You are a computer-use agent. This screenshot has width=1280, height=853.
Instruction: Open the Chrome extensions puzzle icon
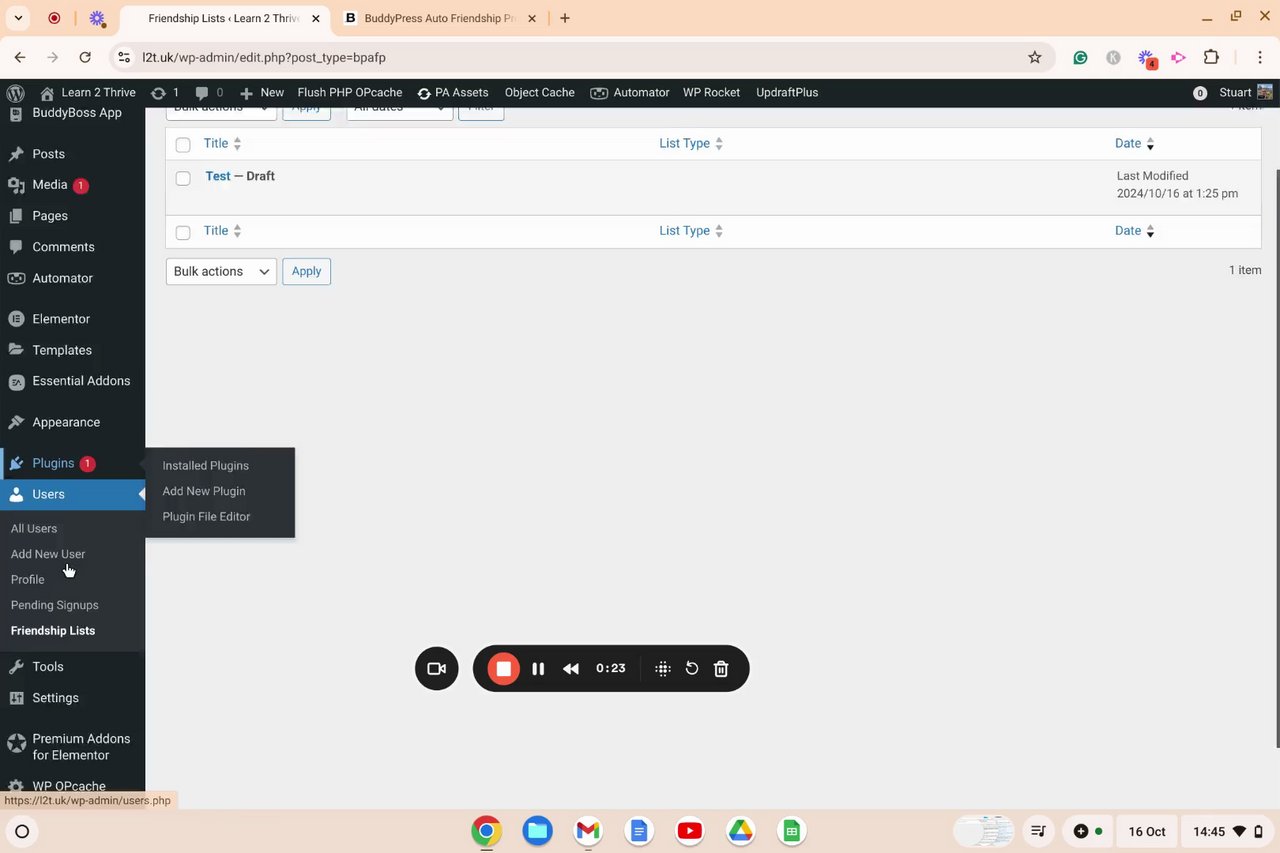1211,57
